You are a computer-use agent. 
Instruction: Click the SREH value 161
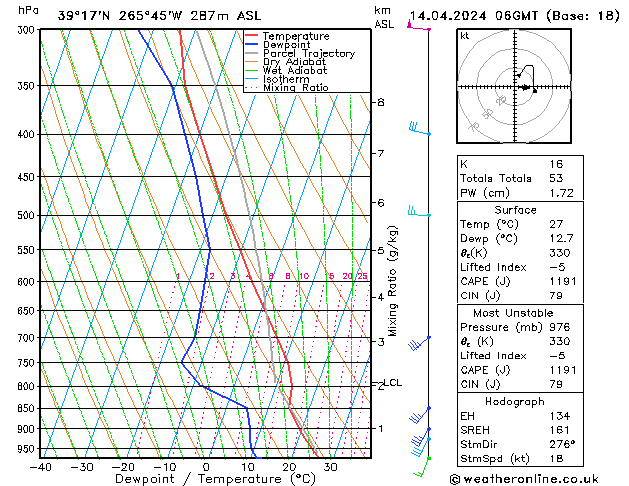[560, 430]
